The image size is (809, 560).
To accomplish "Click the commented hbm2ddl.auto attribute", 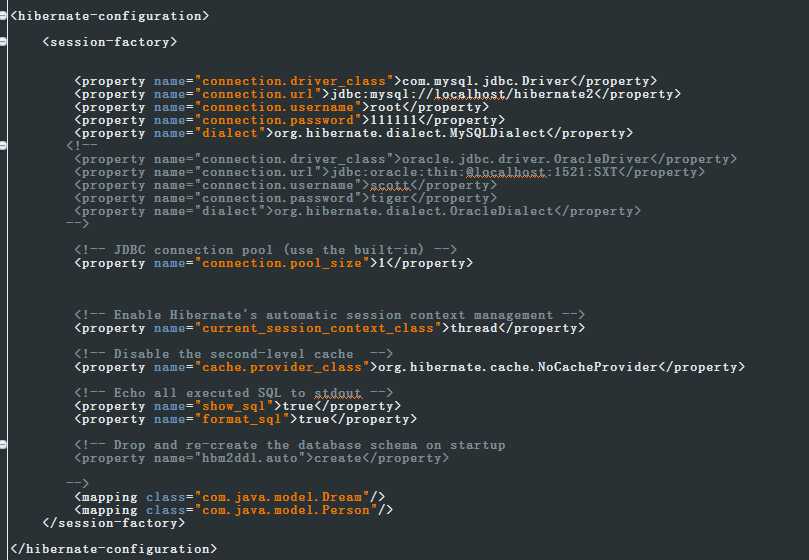I will click(250, 458).
